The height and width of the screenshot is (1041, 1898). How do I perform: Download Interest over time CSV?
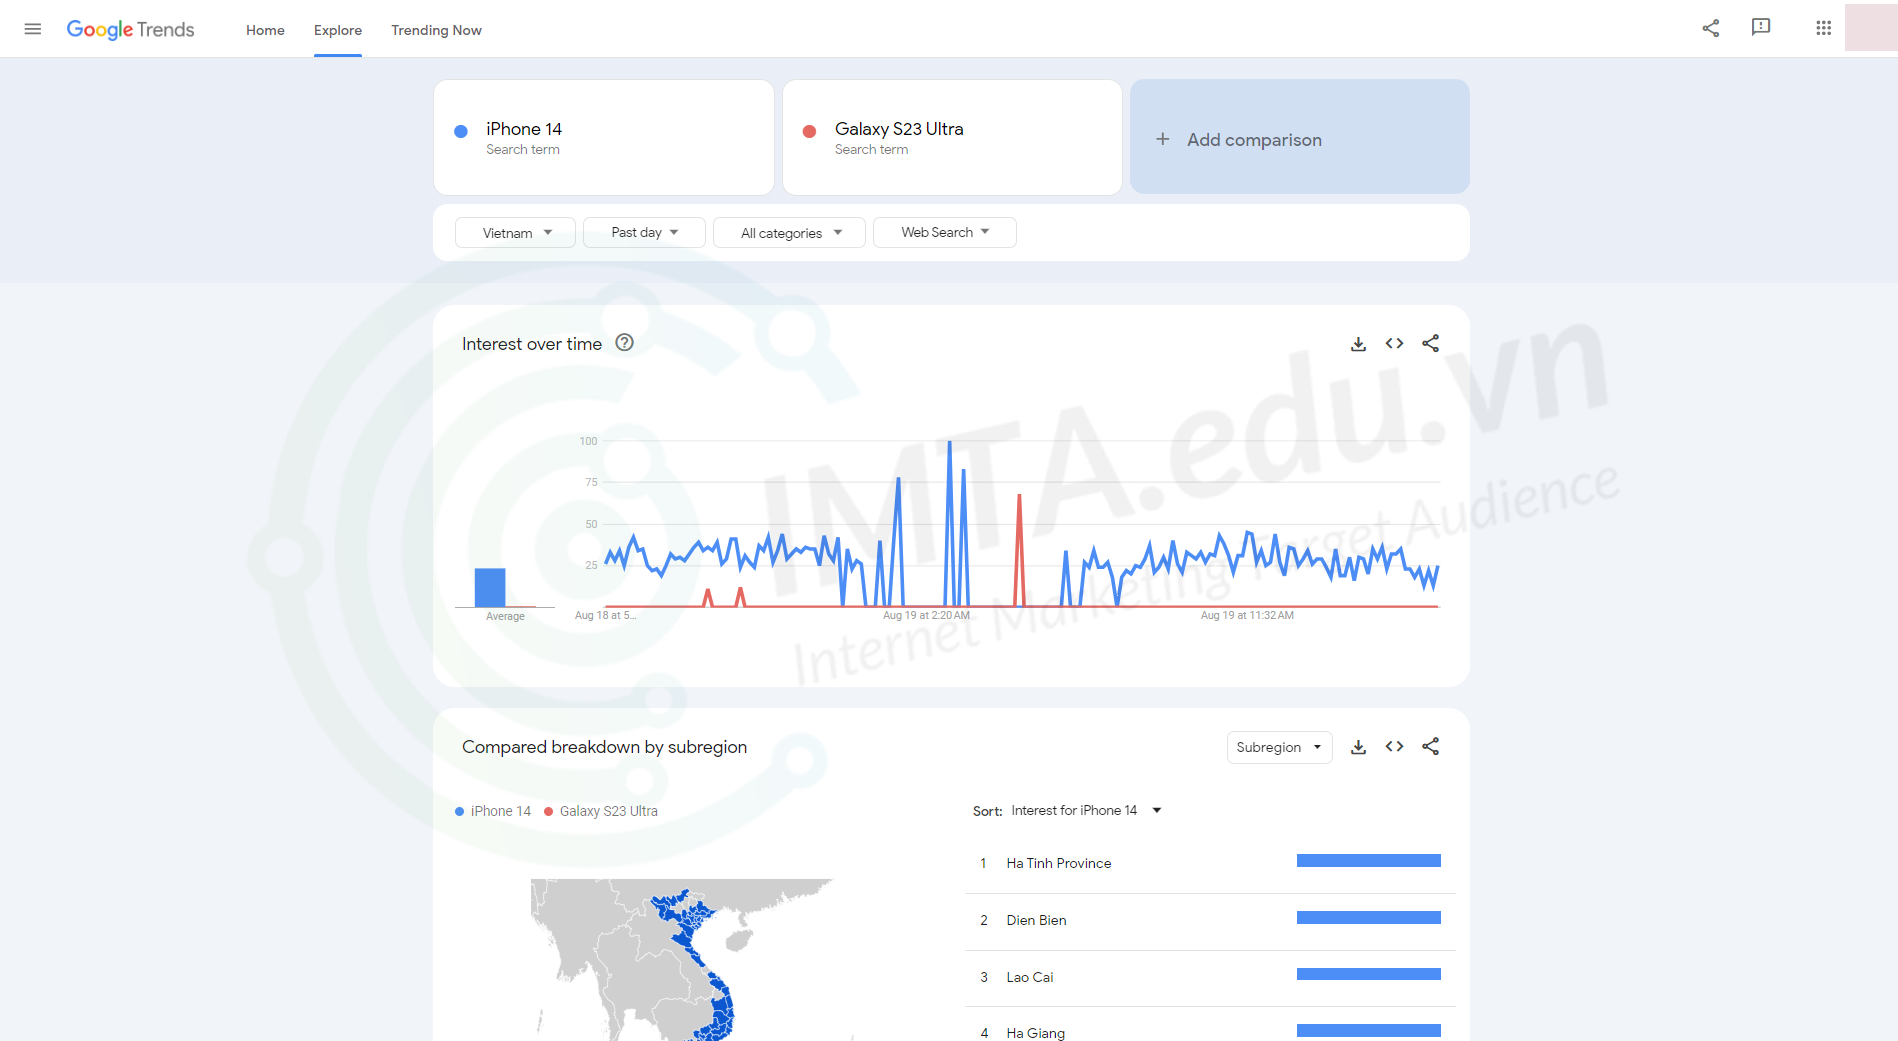pos(1358,344)
